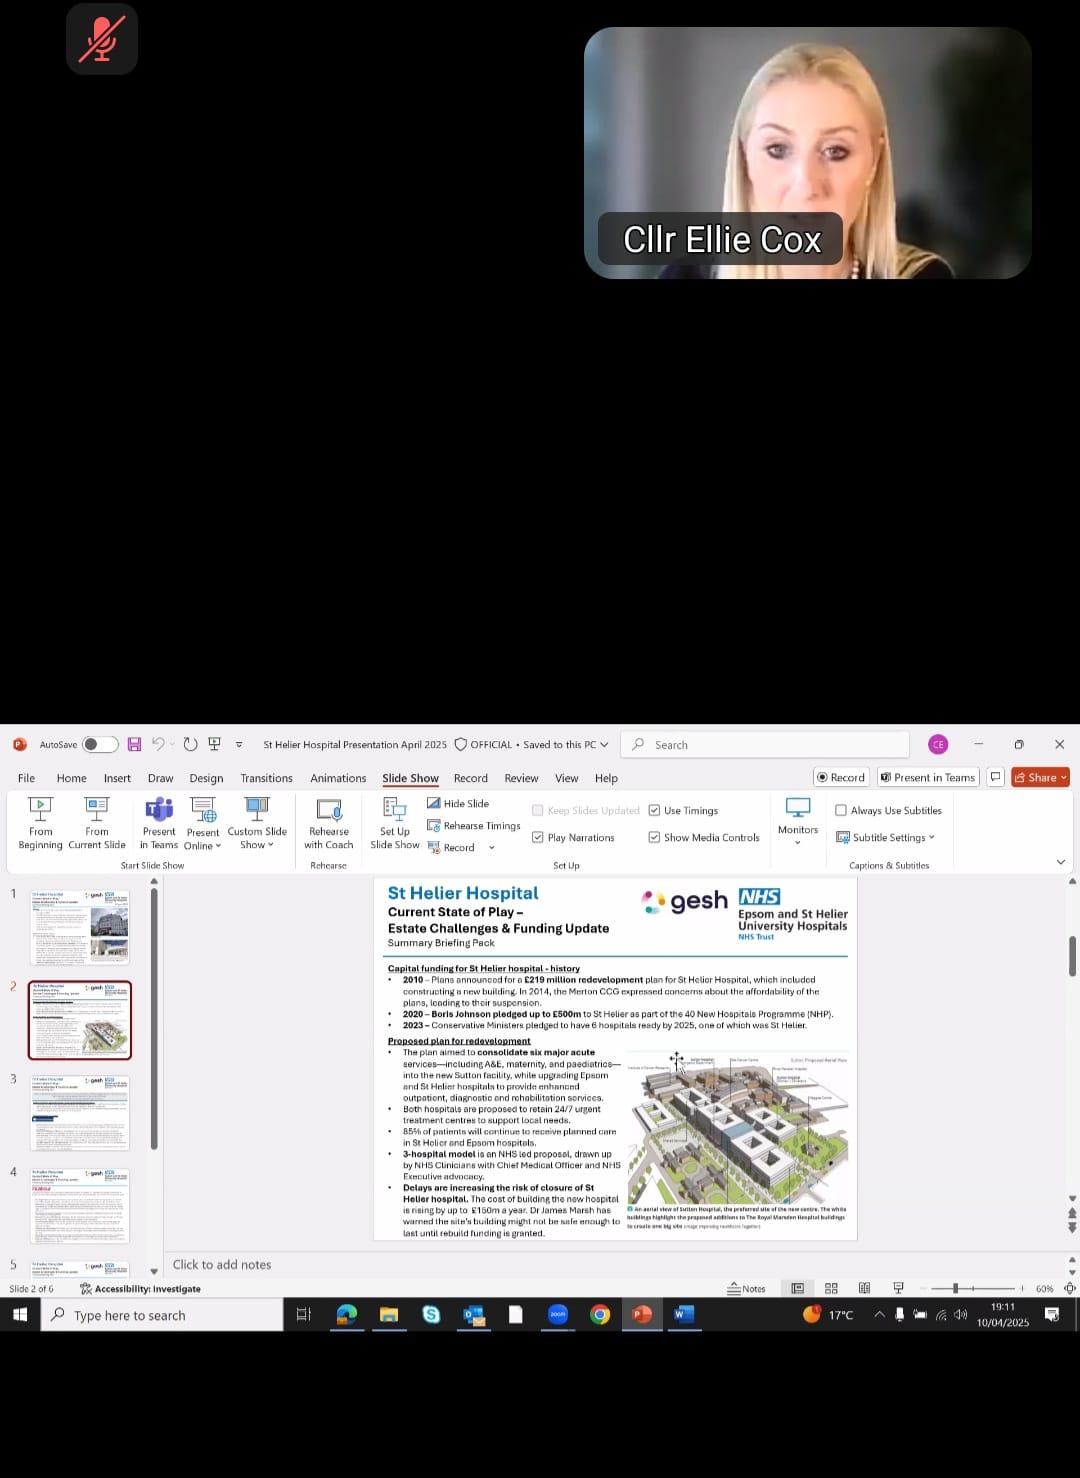Click the Share button
The image size is (1080, 1478).
(x=1040, y=777)
